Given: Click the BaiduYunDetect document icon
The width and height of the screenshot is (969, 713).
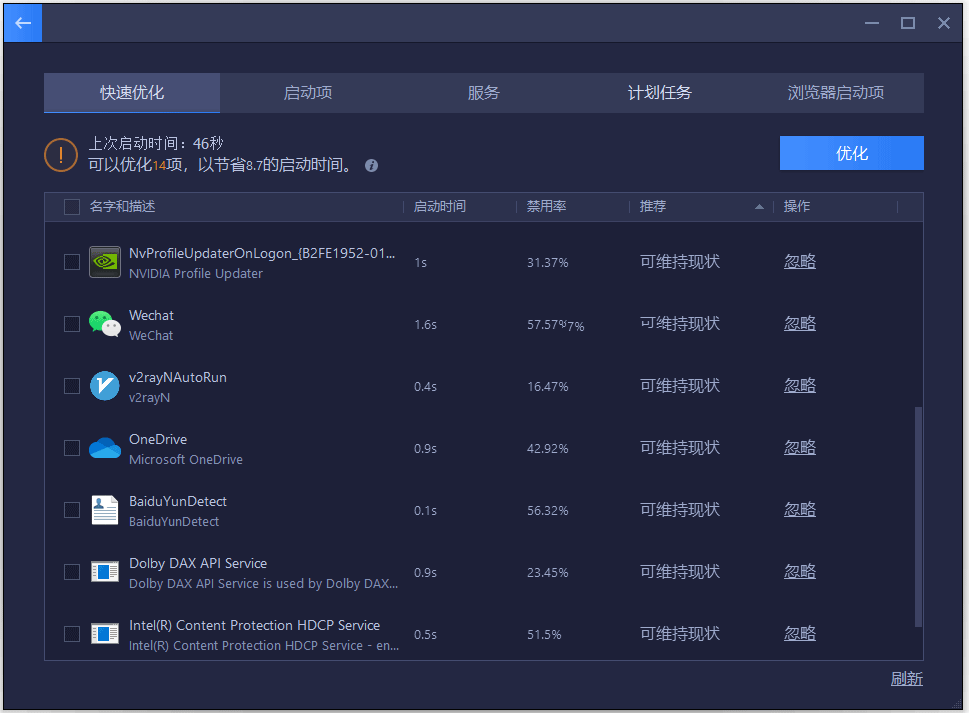Looking at the screenshot, I should pos(104,510).
